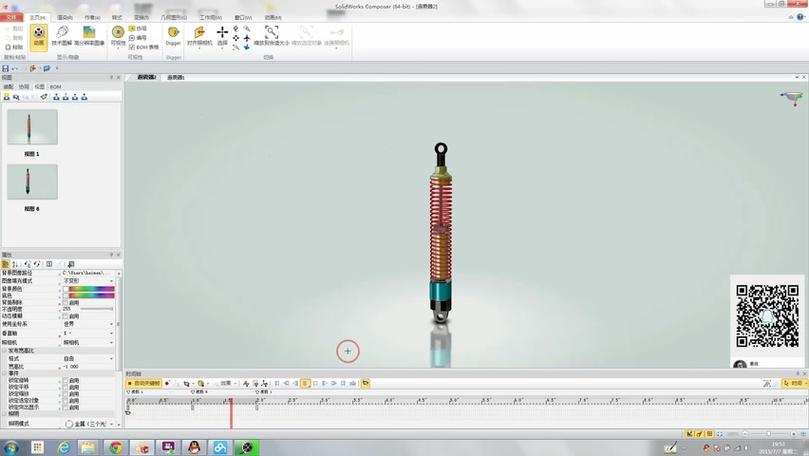The width and height of the screenshot is (809, 456).
Task: Select the first view thumbnail in Views panel
Action: pos(32,127)
